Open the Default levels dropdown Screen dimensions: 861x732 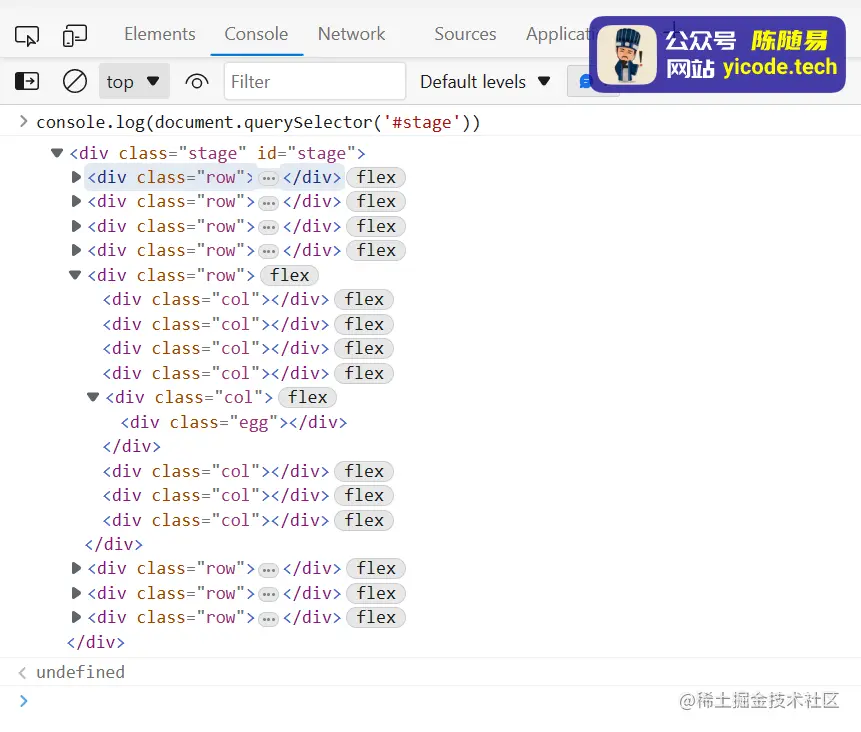pyautogui.click(x=485, y=81)
